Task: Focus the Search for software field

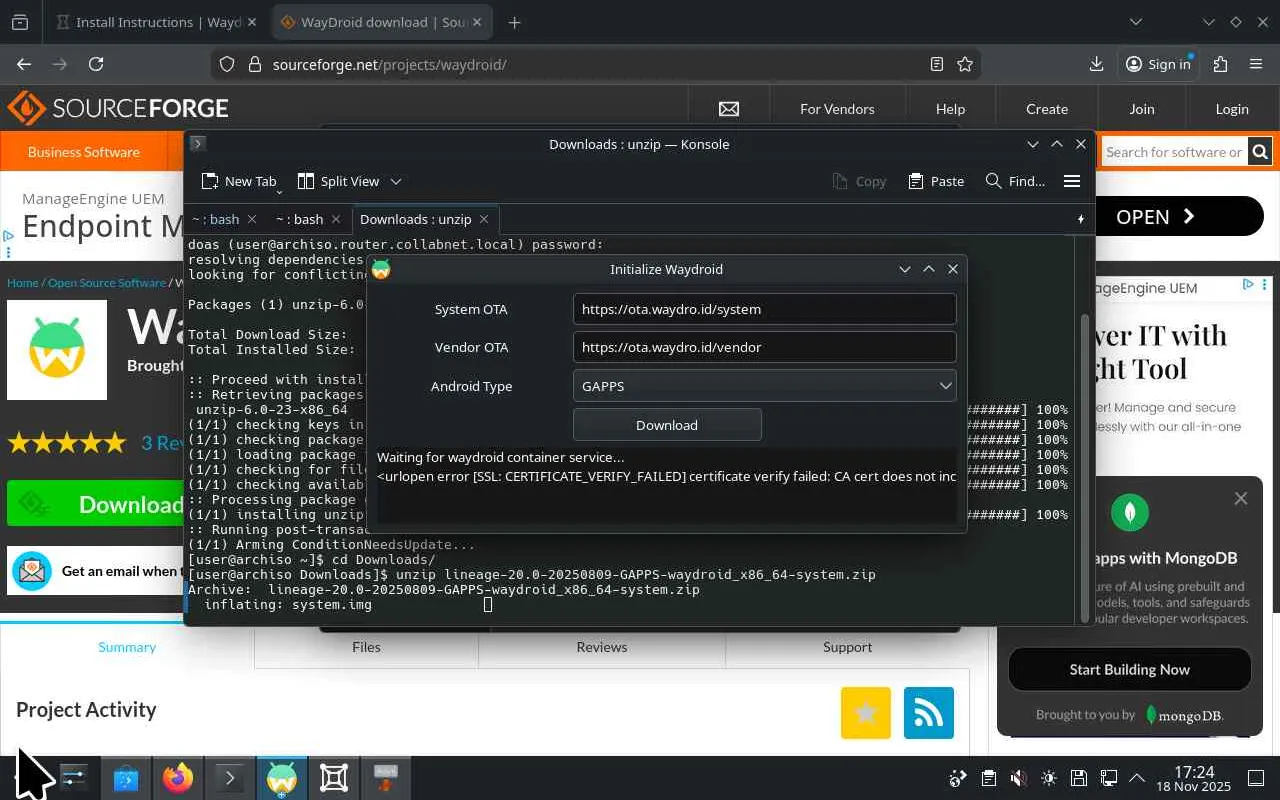Action: click(x=1174, y=152)
